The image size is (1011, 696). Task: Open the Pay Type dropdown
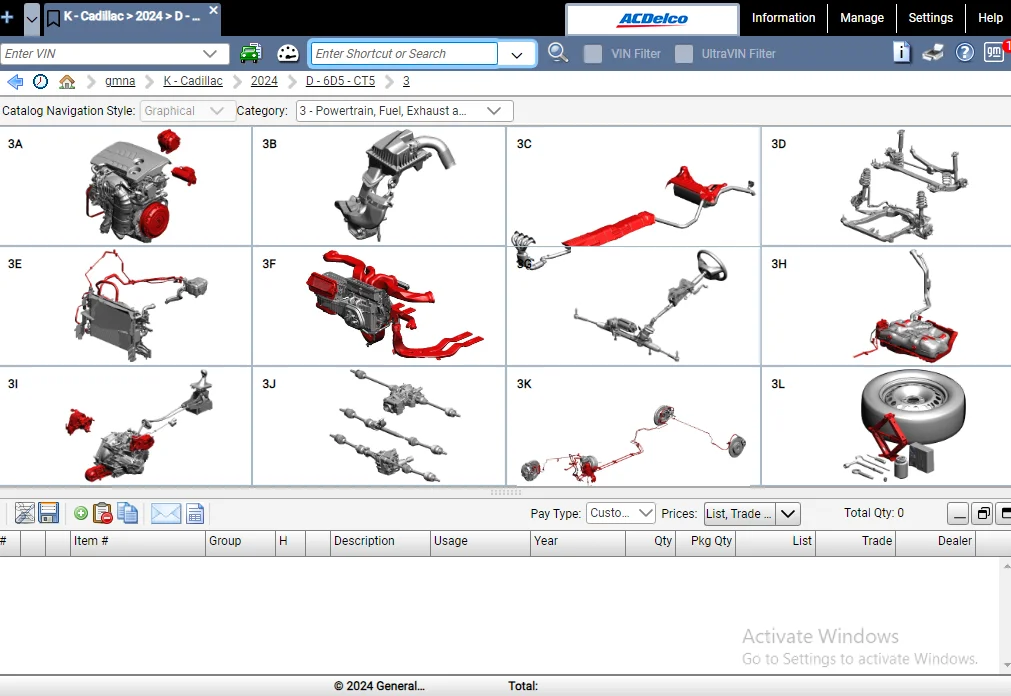[x=620, y=513]
